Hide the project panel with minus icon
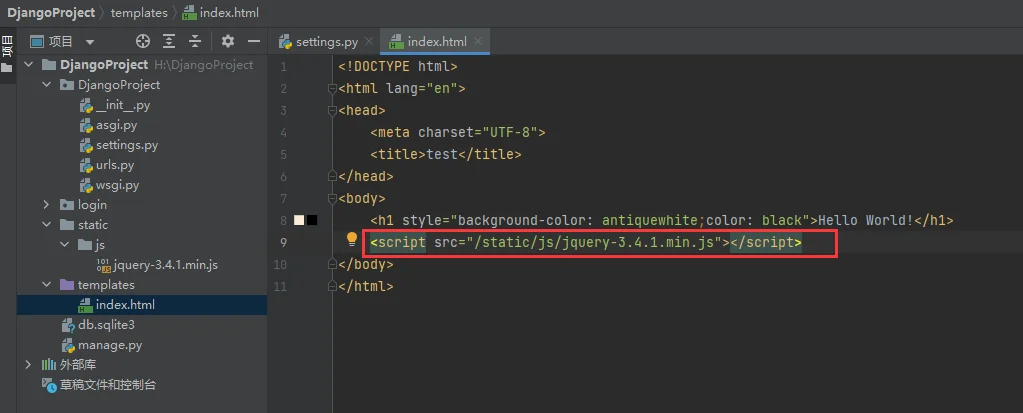The width and height of the screenshot is (1023, 413). [x=254, y=42]
